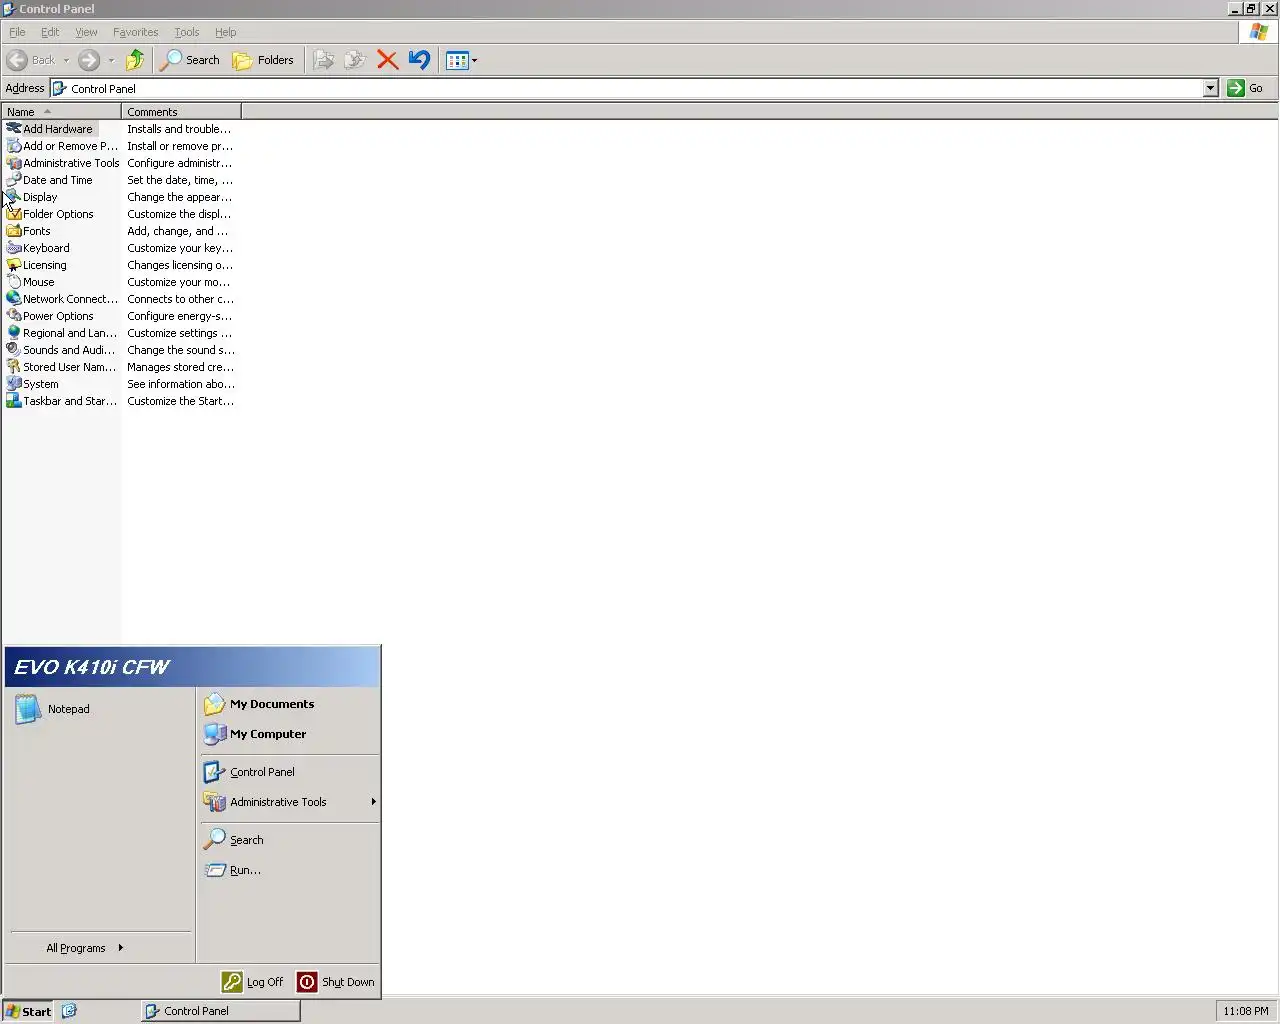The width and height of the screenshot is (1280, 1024).
Task: Open the Add Hardware icon
Action: tap(14, 129)
